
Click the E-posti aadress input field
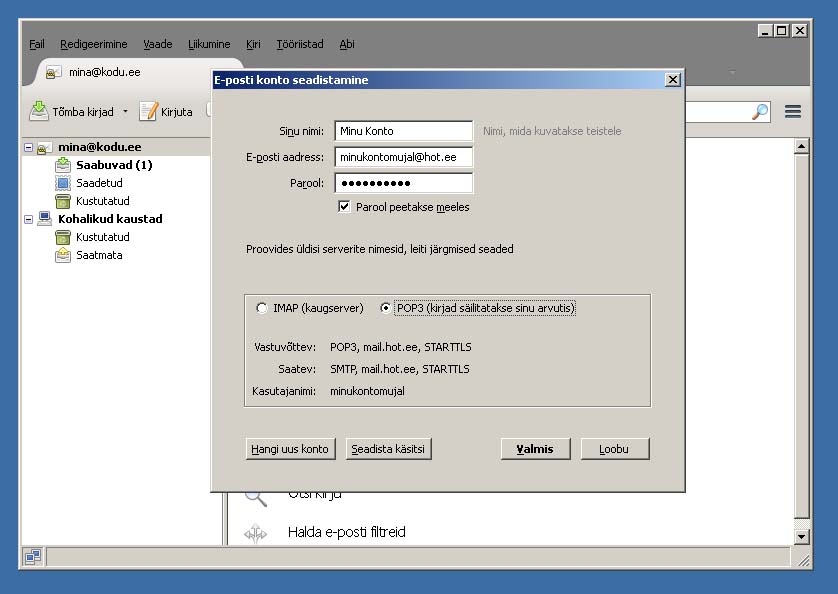click(404, 157)
